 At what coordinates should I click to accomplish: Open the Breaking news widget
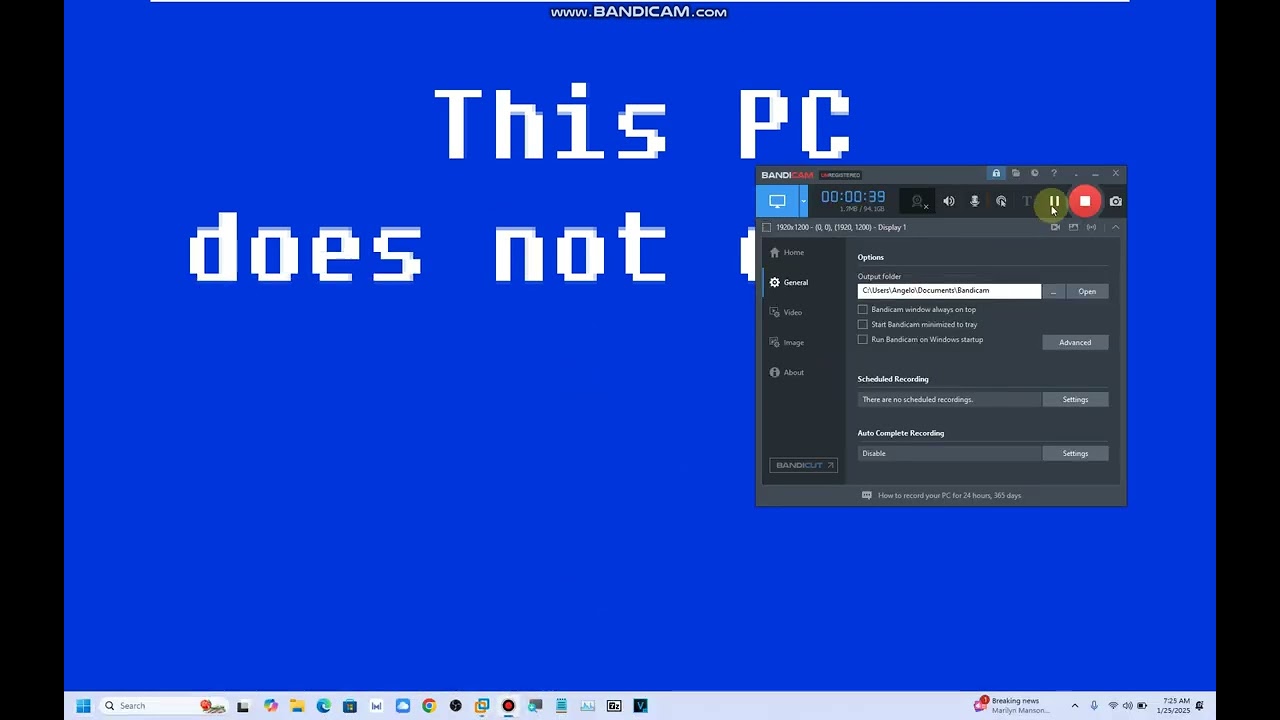[1012, 706]
